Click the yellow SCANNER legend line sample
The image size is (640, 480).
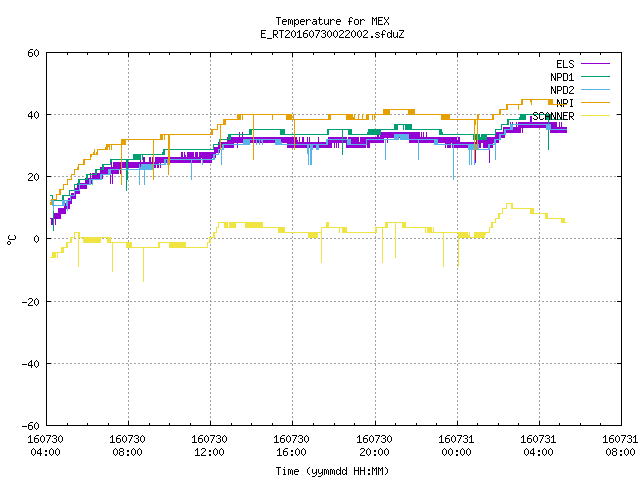tap(595, 116)
